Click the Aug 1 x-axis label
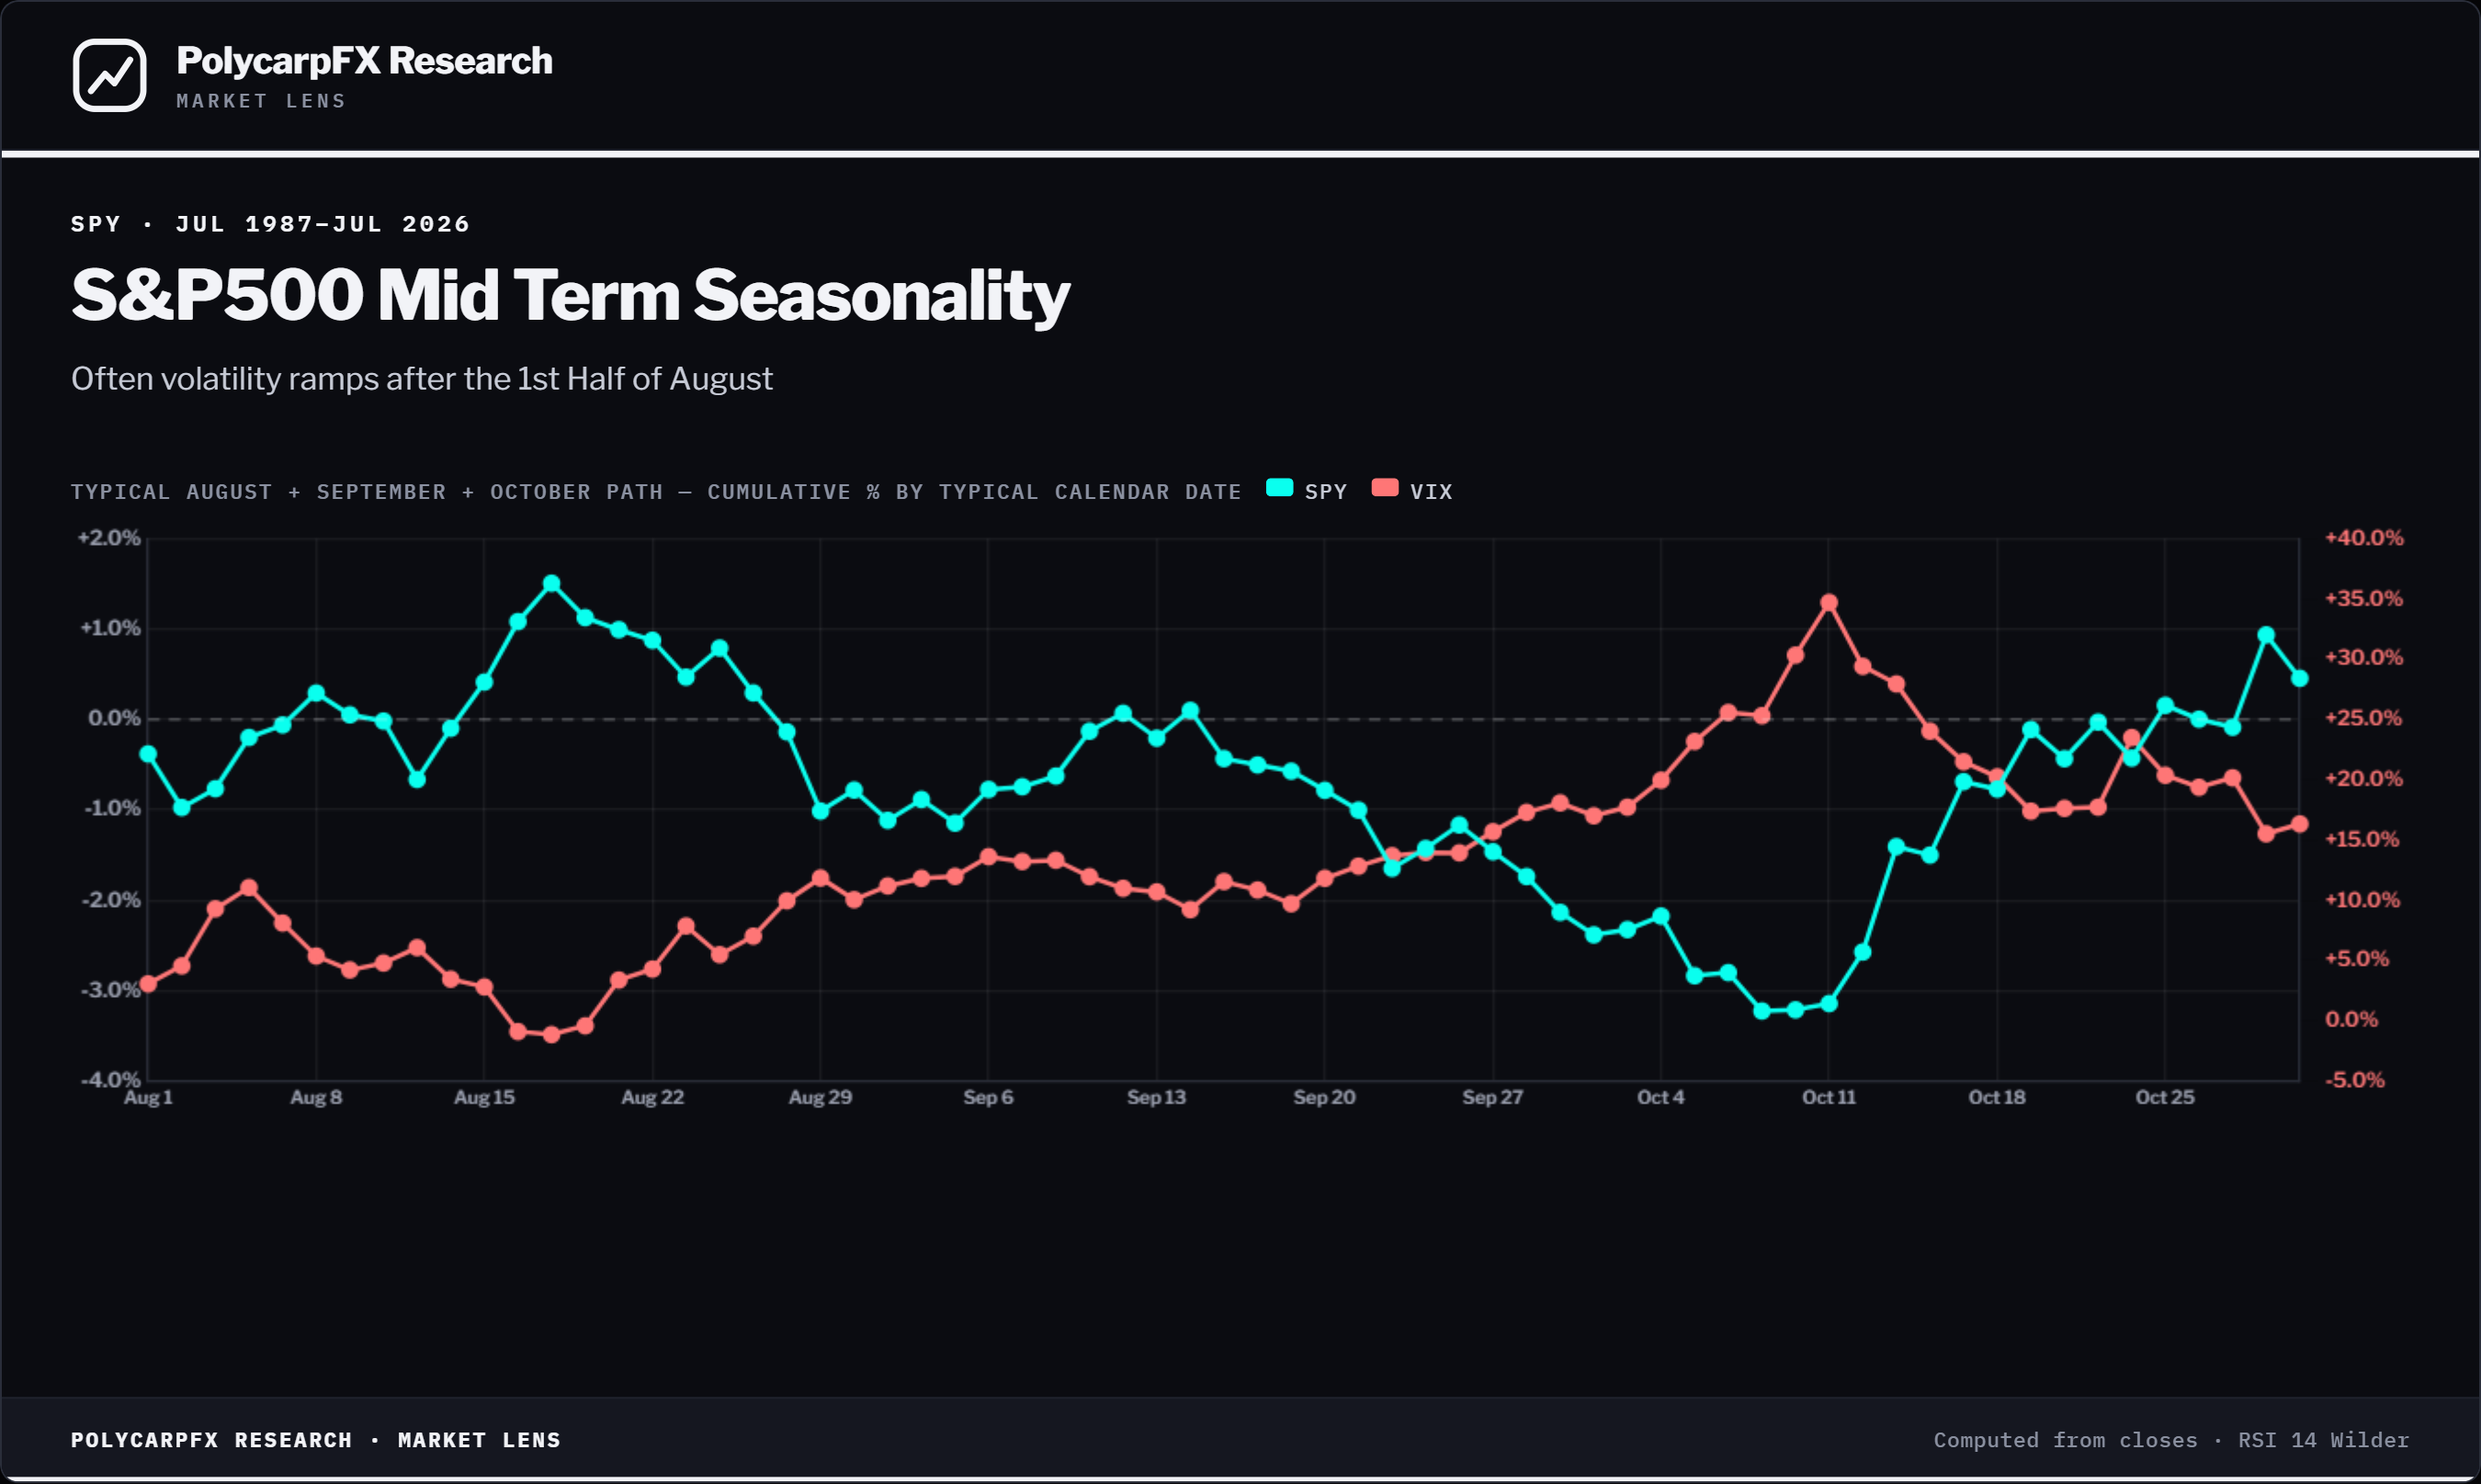Viewport: 2481px width, 1484px height. (x=148, y=1097)
